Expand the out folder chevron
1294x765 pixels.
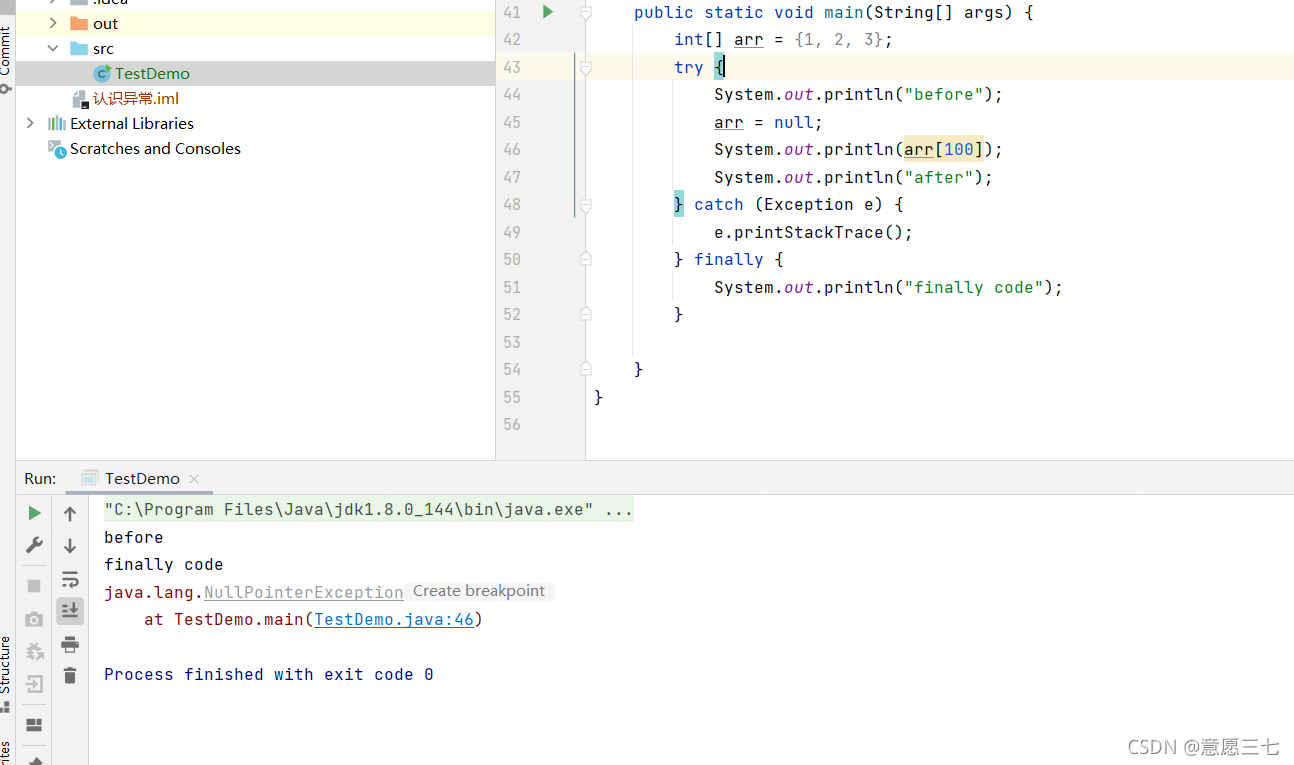coord(53,23)
